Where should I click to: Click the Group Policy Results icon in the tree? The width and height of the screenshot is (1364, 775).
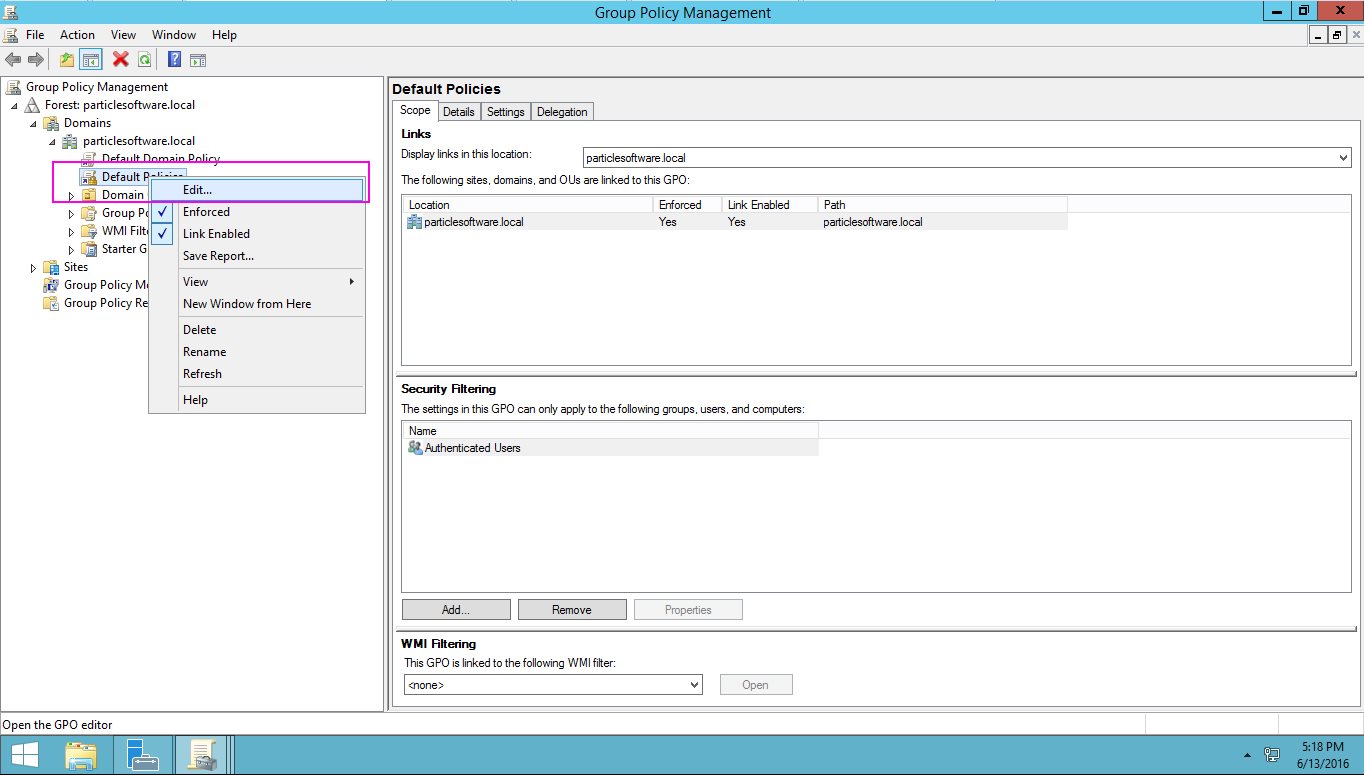(51, 303)
